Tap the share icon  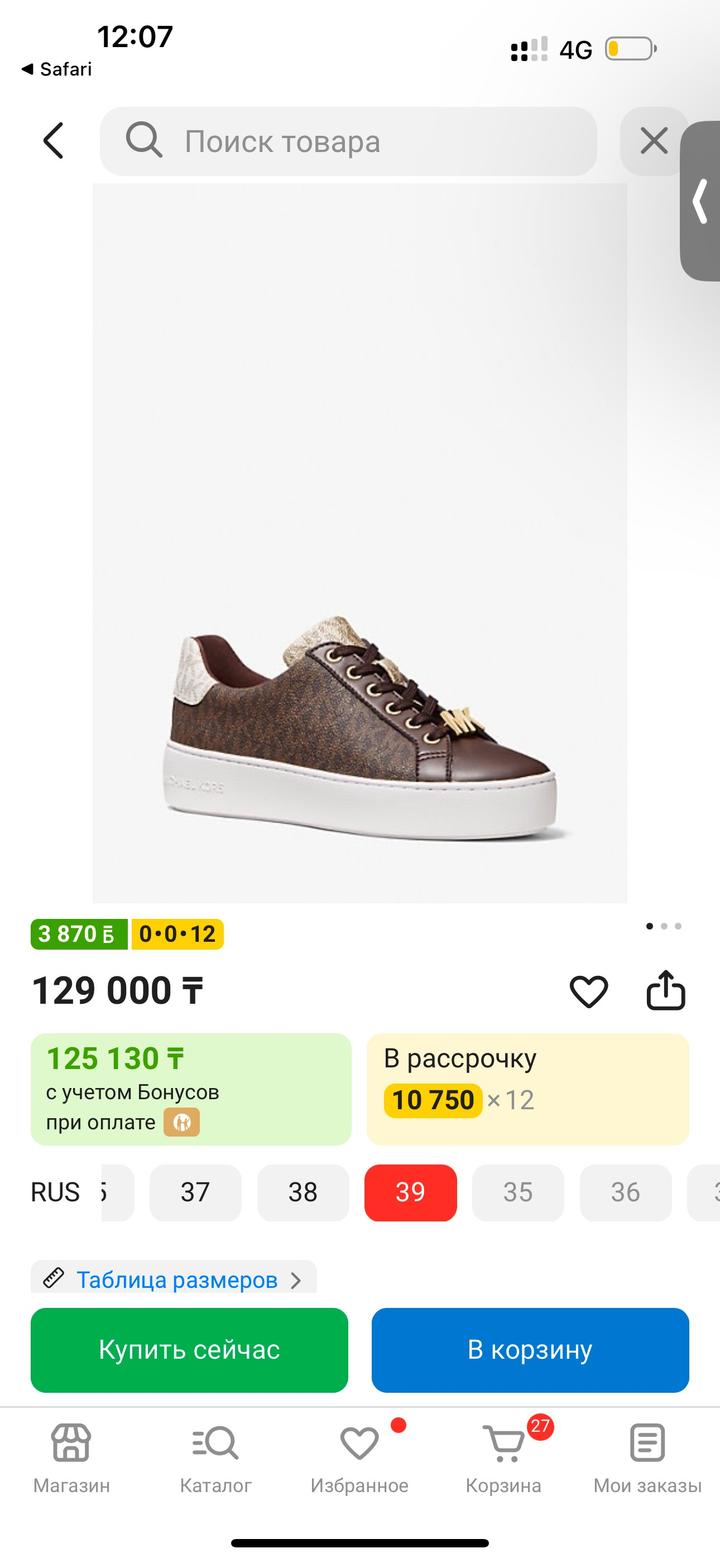coord(665,991)
